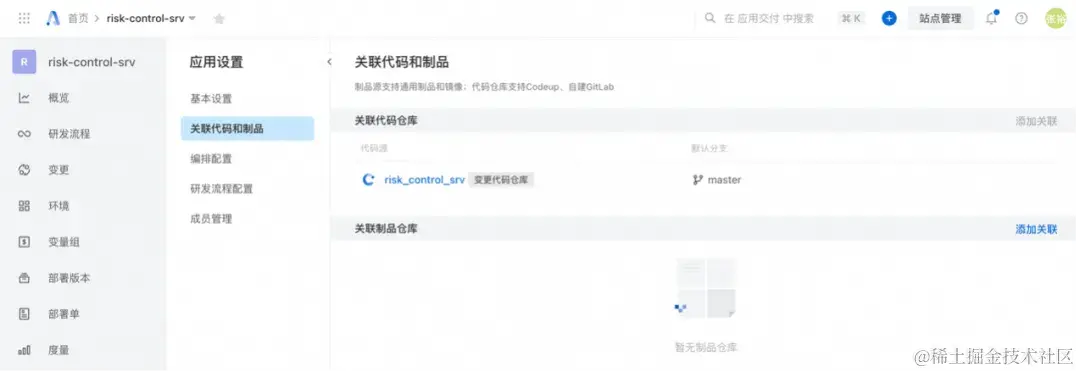Click the branch icon beside master
This screenshot has height=373, width=1080.
click(698, 180)
